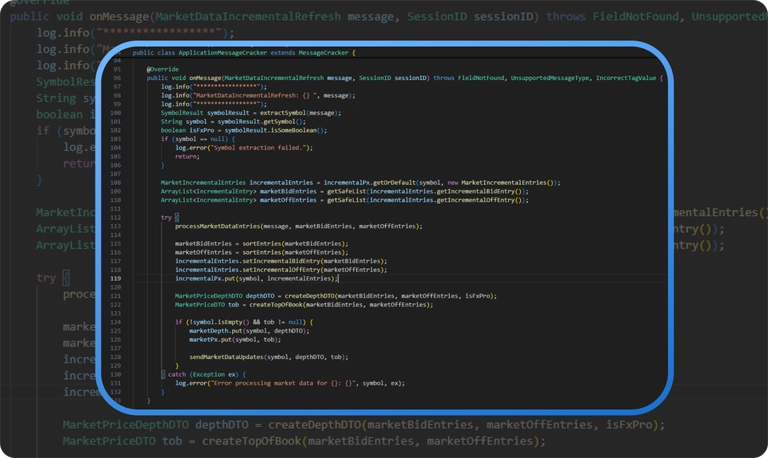Click the if (!symbol.isEmpty() && tob != null) line
Image resolution: width=768 pixels, height=458 pixels.
244,322
